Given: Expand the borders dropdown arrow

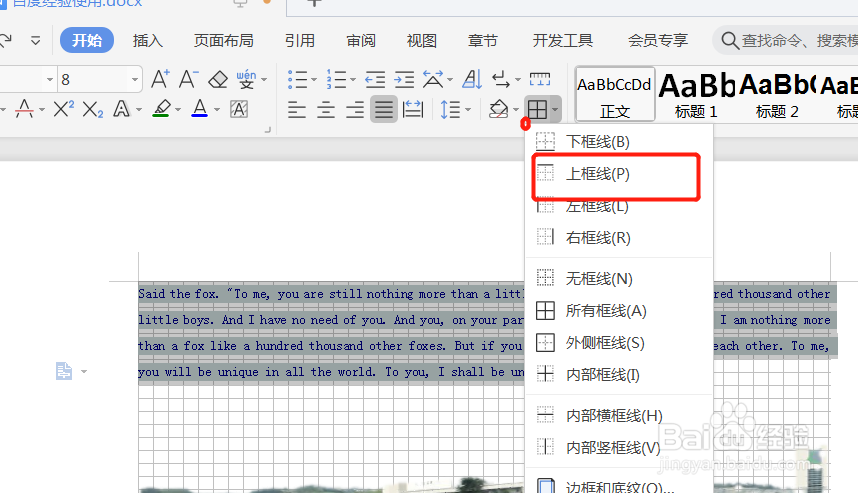Looking at the screenshot, I should point(555,109).
